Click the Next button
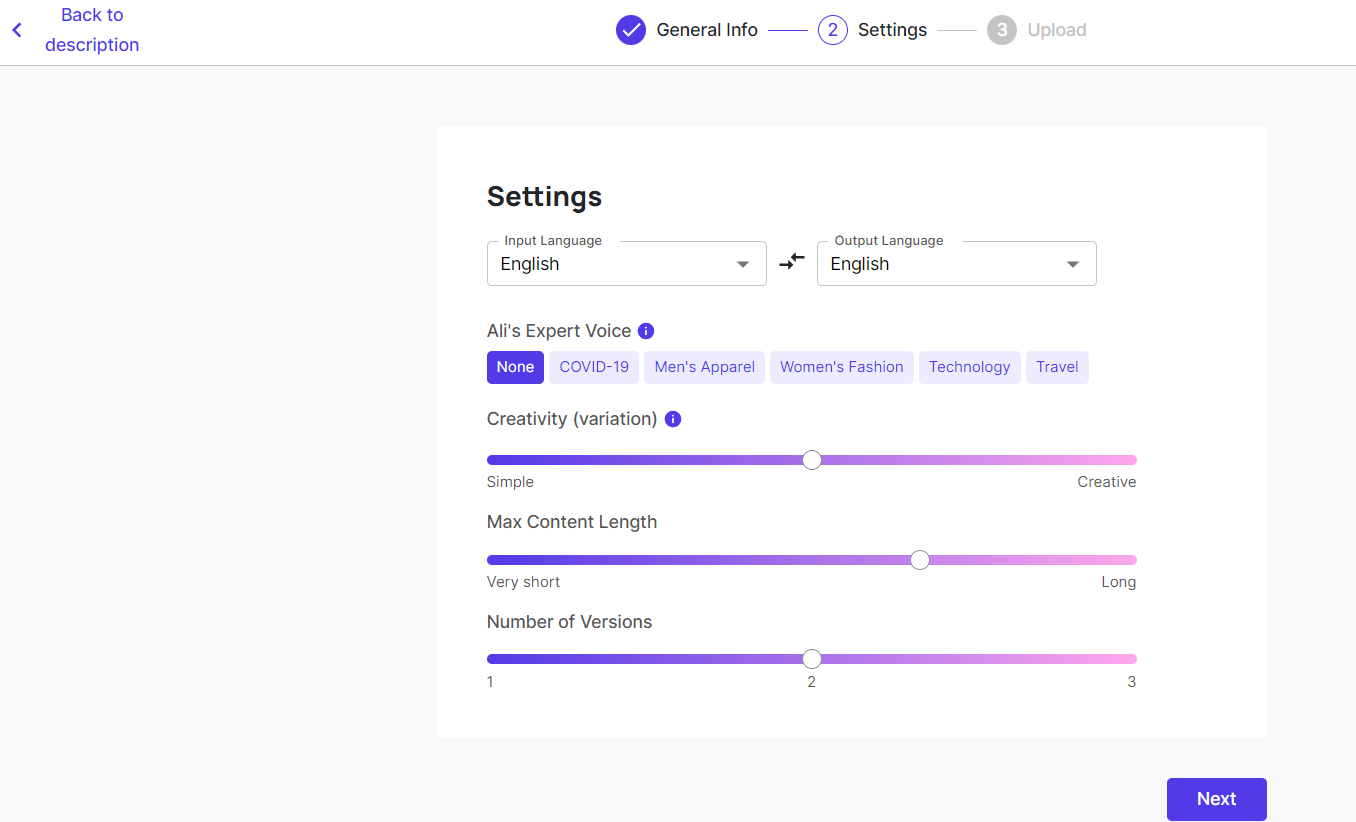The width and height of the screenshot is (1356, 822). coord(1216,799)
